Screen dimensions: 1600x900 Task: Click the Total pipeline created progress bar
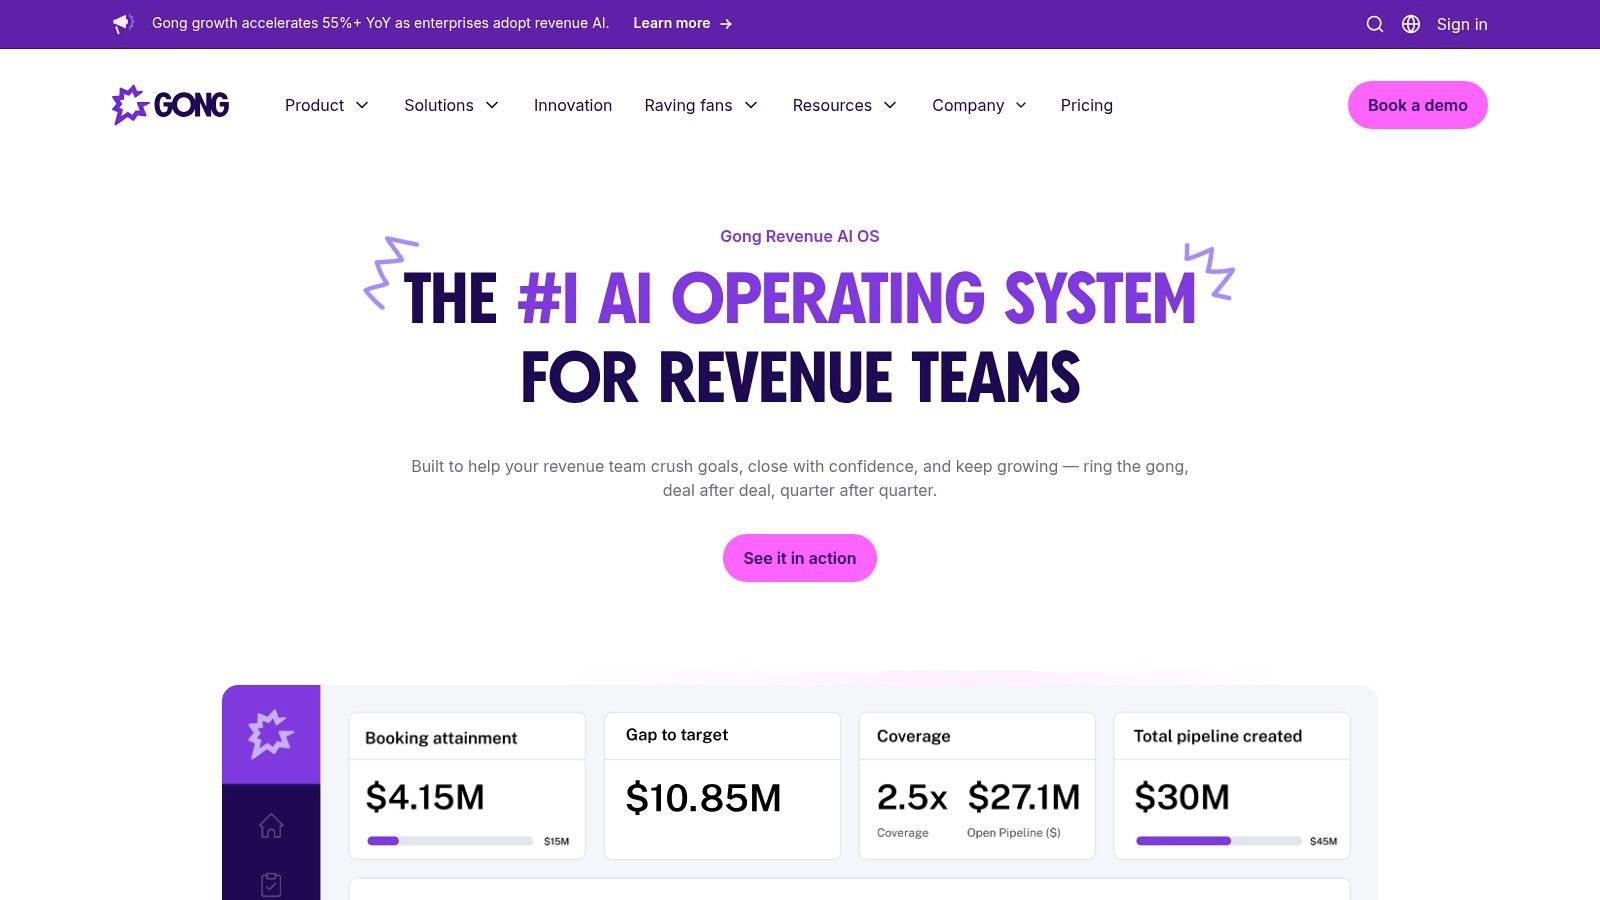click(1219, 841)
